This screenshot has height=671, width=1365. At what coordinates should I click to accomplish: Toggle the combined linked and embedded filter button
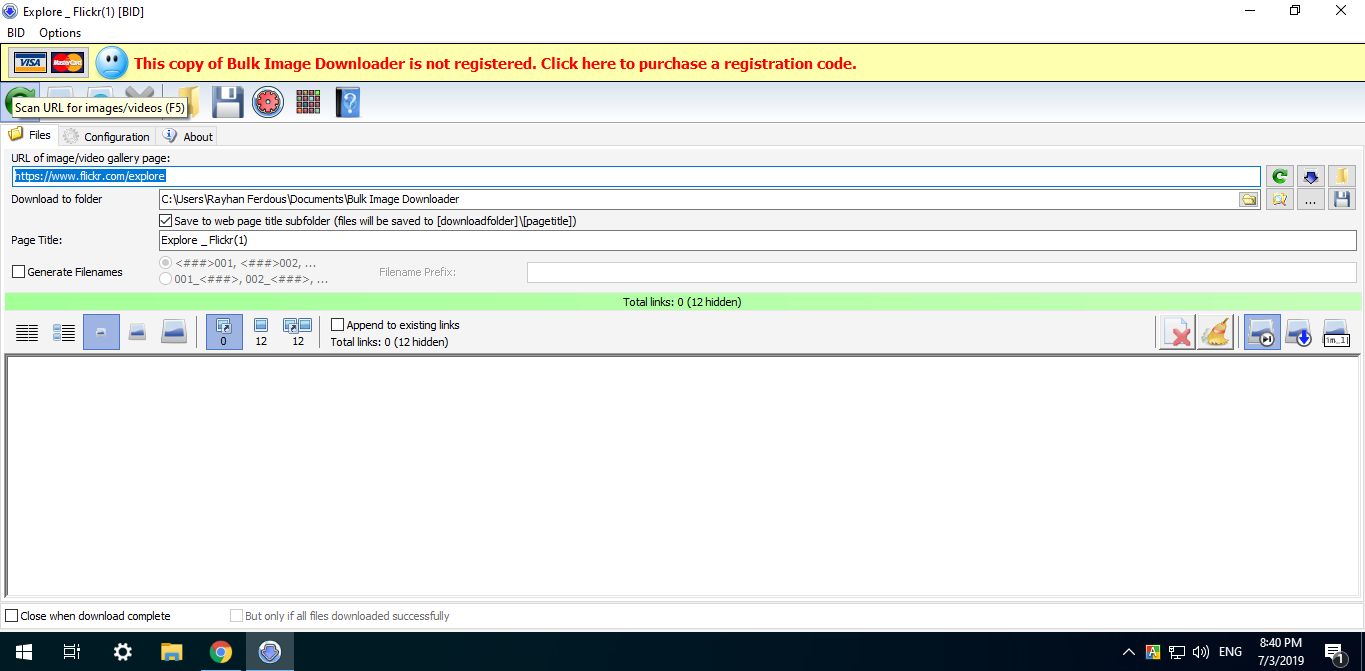298,332
